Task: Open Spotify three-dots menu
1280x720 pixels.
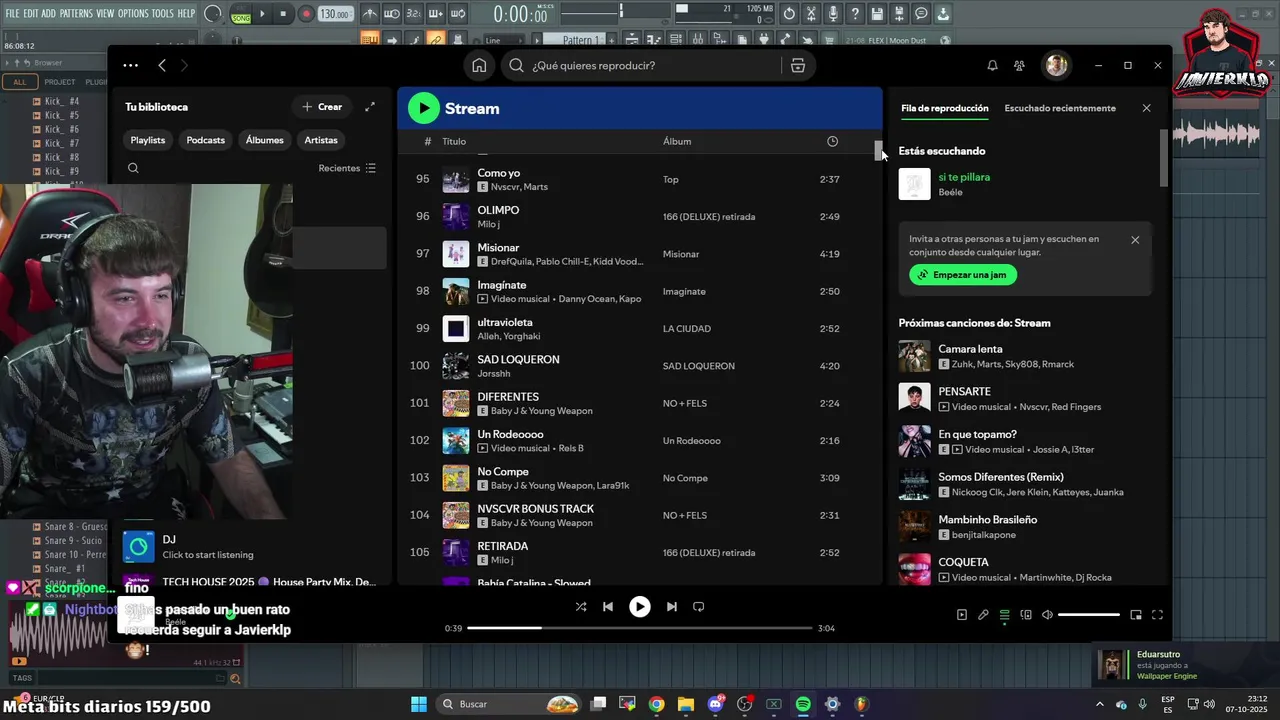Action: [131, 65]
